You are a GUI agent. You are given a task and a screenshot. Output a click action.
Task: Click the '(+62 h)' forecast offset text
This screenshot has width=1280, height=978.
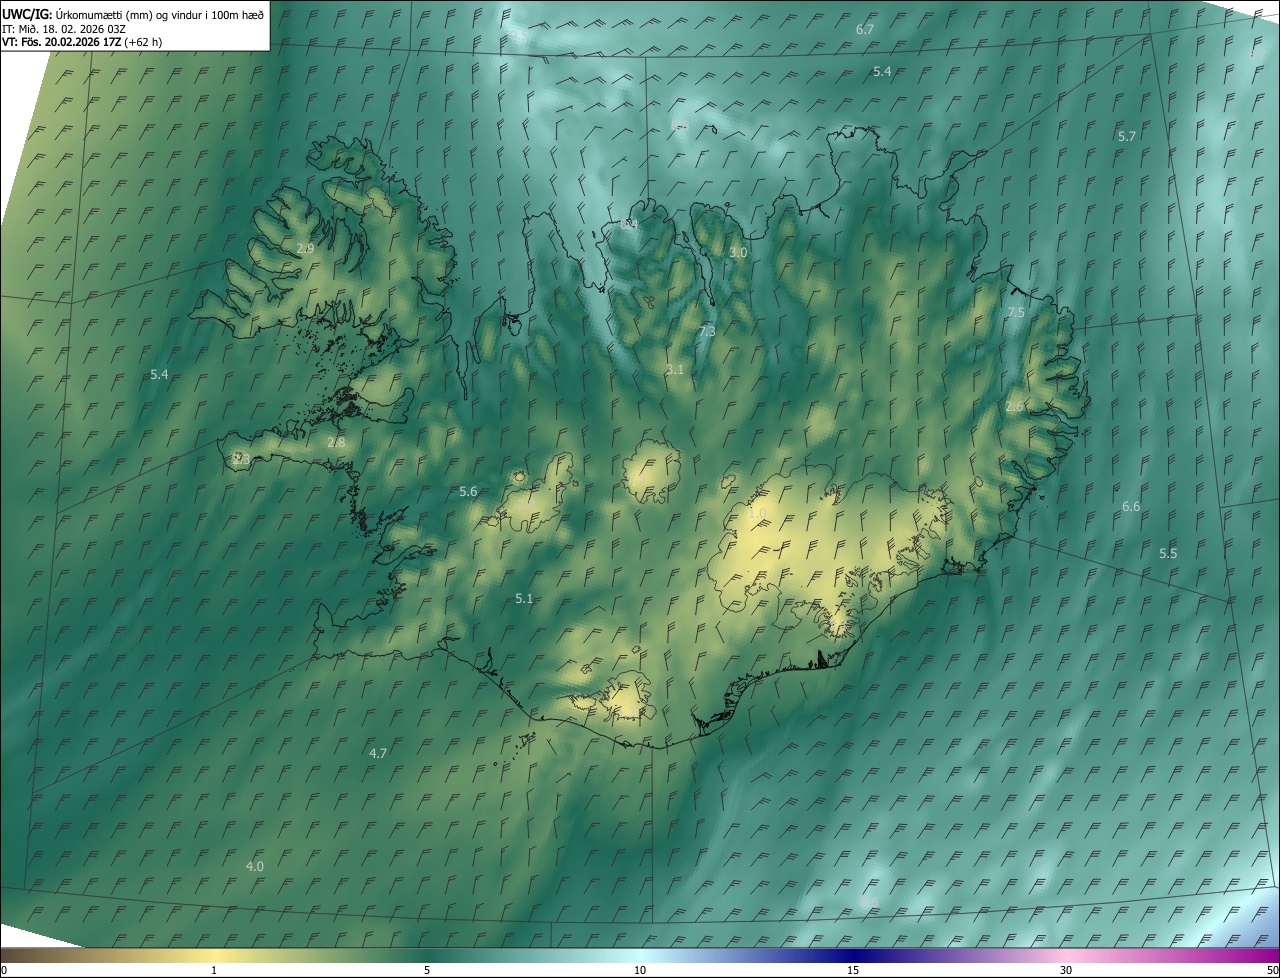[143, 42]
